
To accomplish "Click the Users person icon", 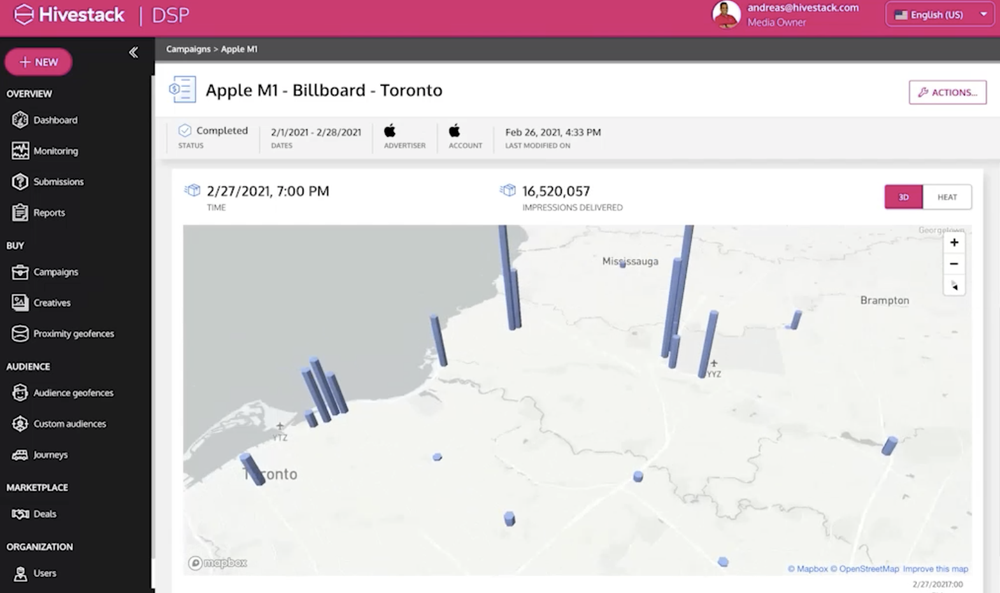I will (x=20, y=573).
